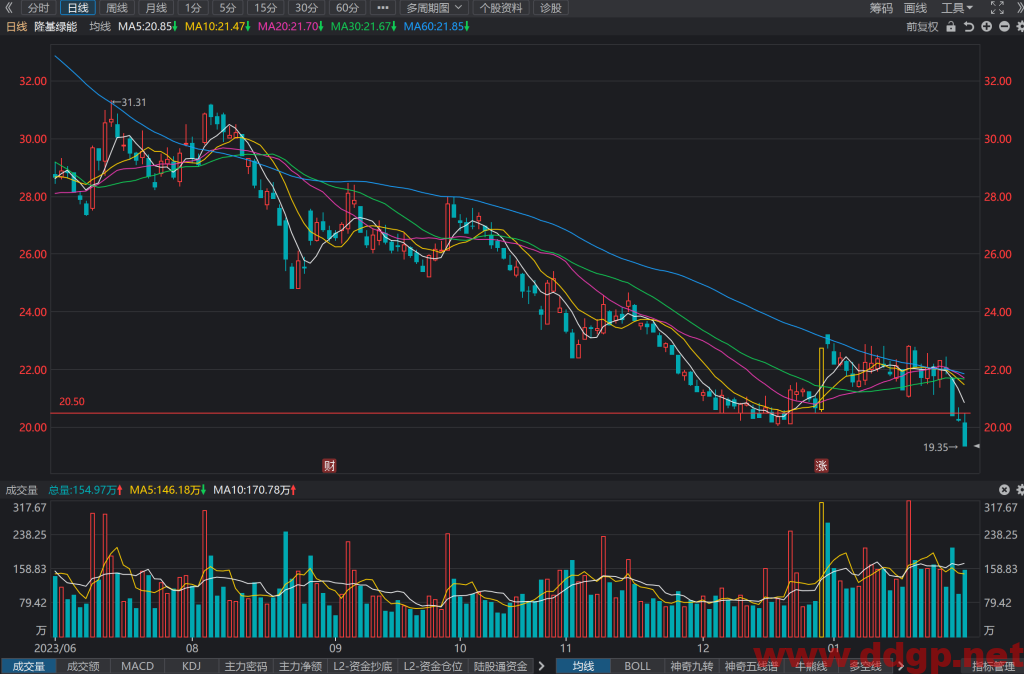Open 筹码 chip distribution

(881, 8)
